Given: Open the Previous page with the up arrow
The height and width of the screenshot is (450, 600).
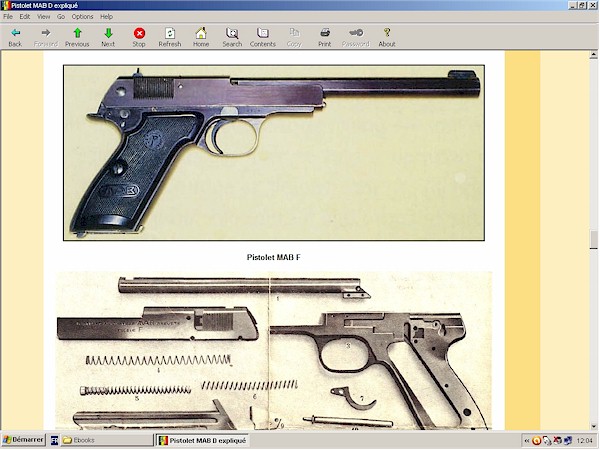Looking at the screenshot, I should click(77, 38).
